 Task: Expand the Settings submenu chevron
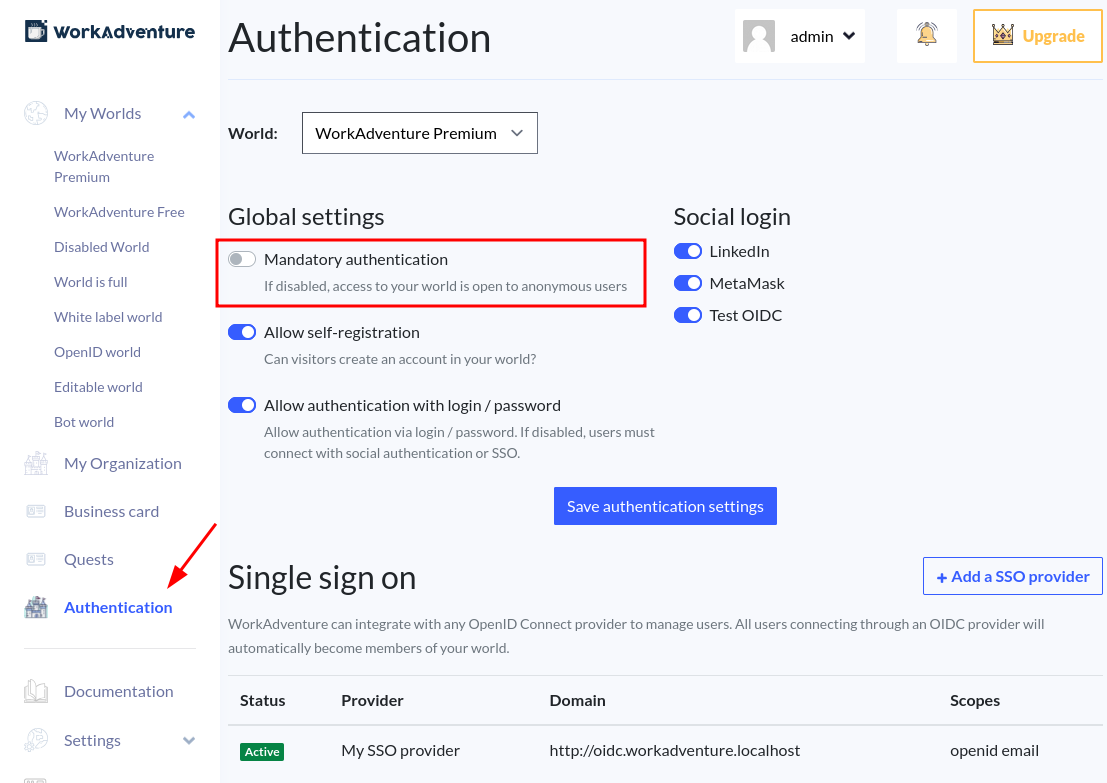pyautogui.click(x=189, y=740)
